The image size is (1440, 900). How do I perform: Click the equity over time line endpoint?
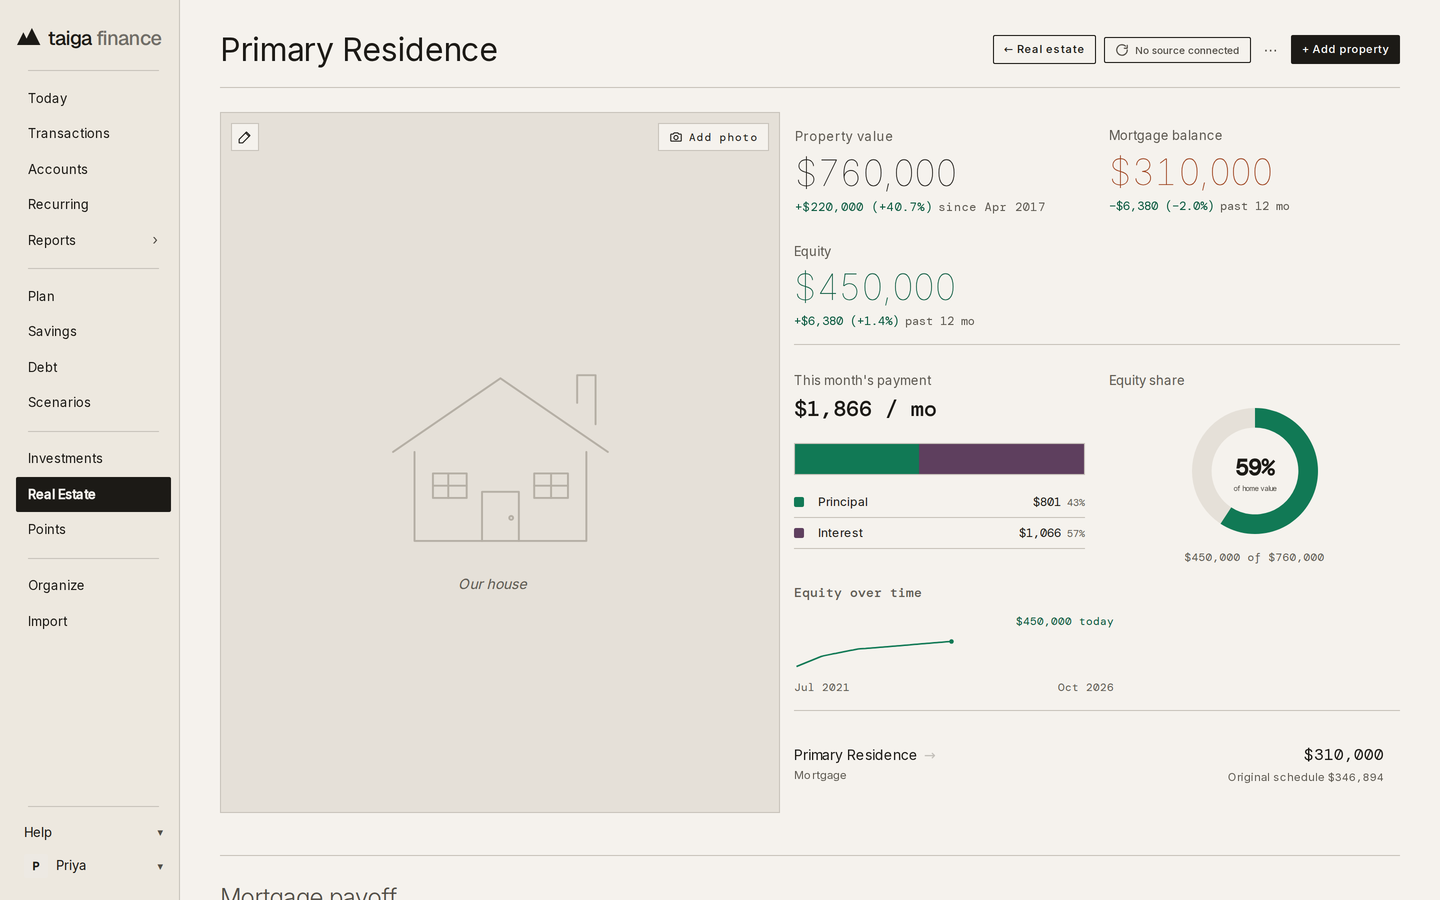(x=951, y=642)
